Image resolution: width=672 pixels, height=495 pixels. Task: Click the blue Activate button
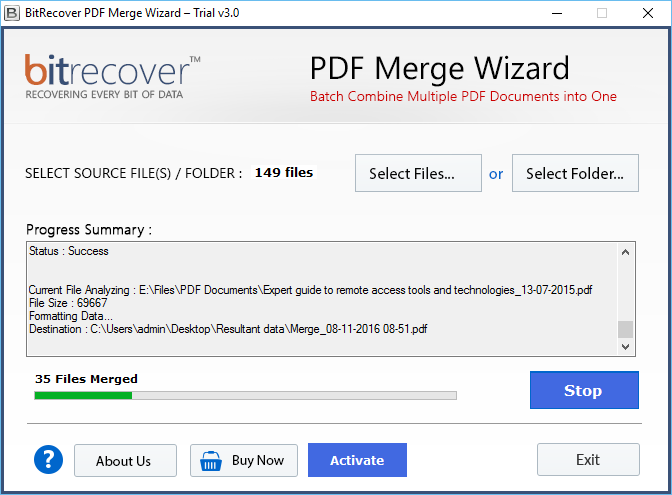pos(357,460)
